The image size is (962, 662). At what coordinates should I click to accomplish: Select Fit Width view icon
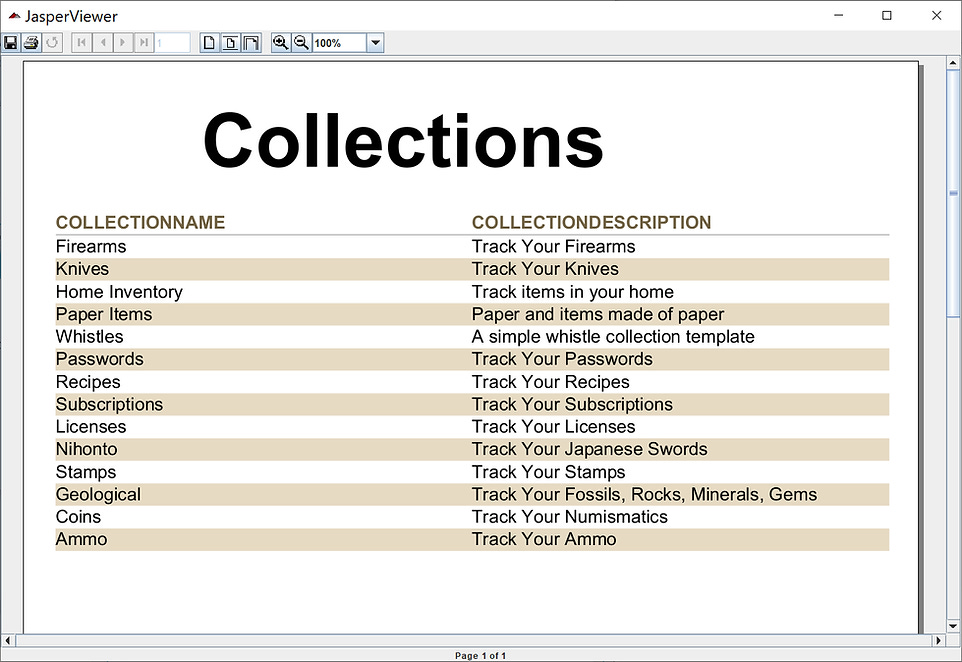pyautogui.click(x=252, y=43)
